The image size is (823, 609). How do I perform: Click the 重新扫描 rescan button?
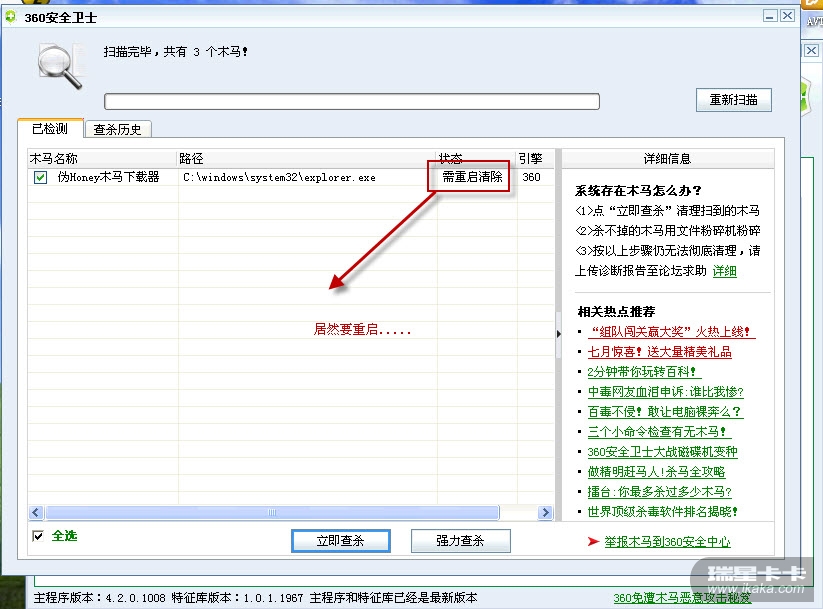[733, 100]
